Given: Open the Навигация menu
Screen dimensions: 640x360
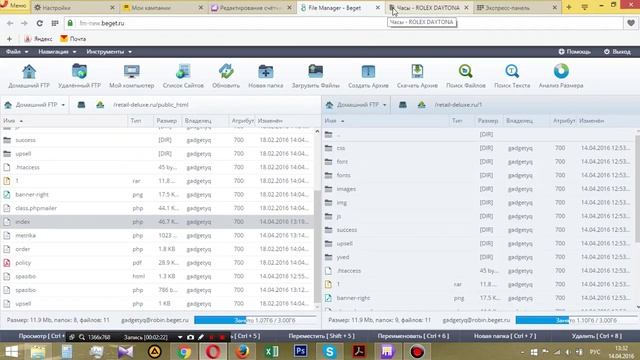Looking at the screenshot, I should coord(57,52).
